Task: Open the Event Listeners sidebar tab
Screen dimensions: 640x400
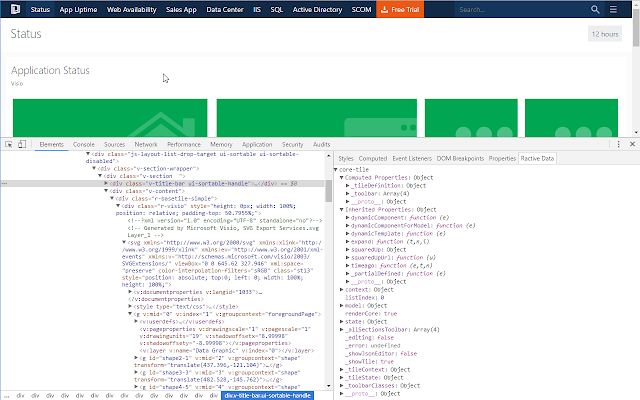Action: coord(412,158)
